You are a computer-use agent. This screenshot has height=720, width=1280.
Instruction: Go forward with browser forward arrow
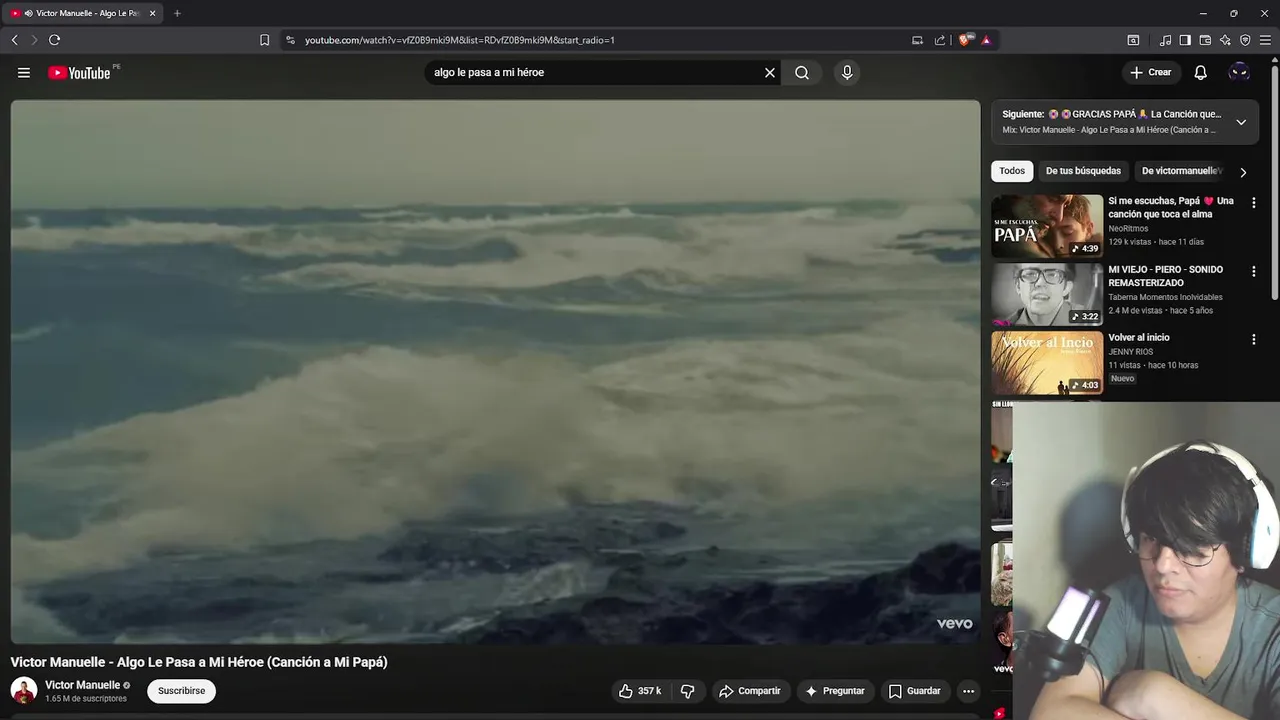click(34, 40)
